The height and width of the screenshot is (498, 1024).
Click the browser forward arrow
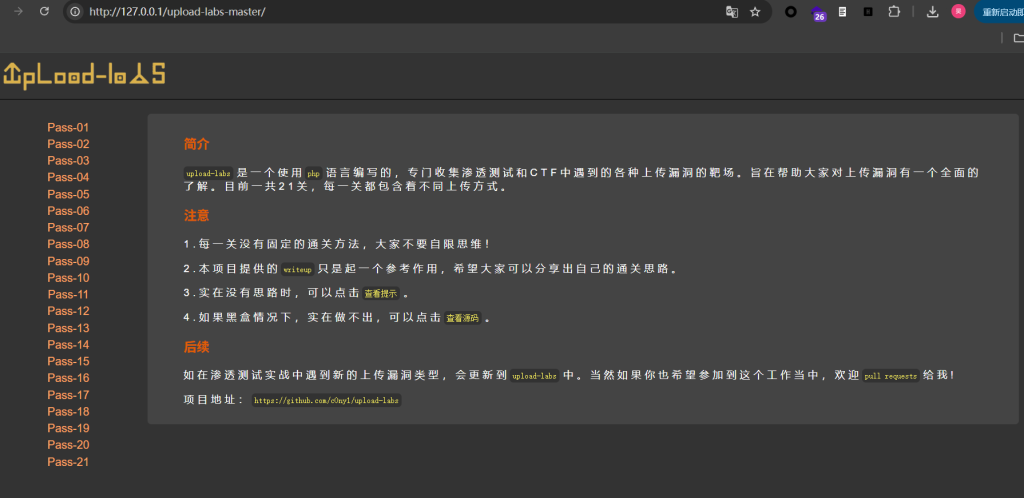(x=17, y=12)
